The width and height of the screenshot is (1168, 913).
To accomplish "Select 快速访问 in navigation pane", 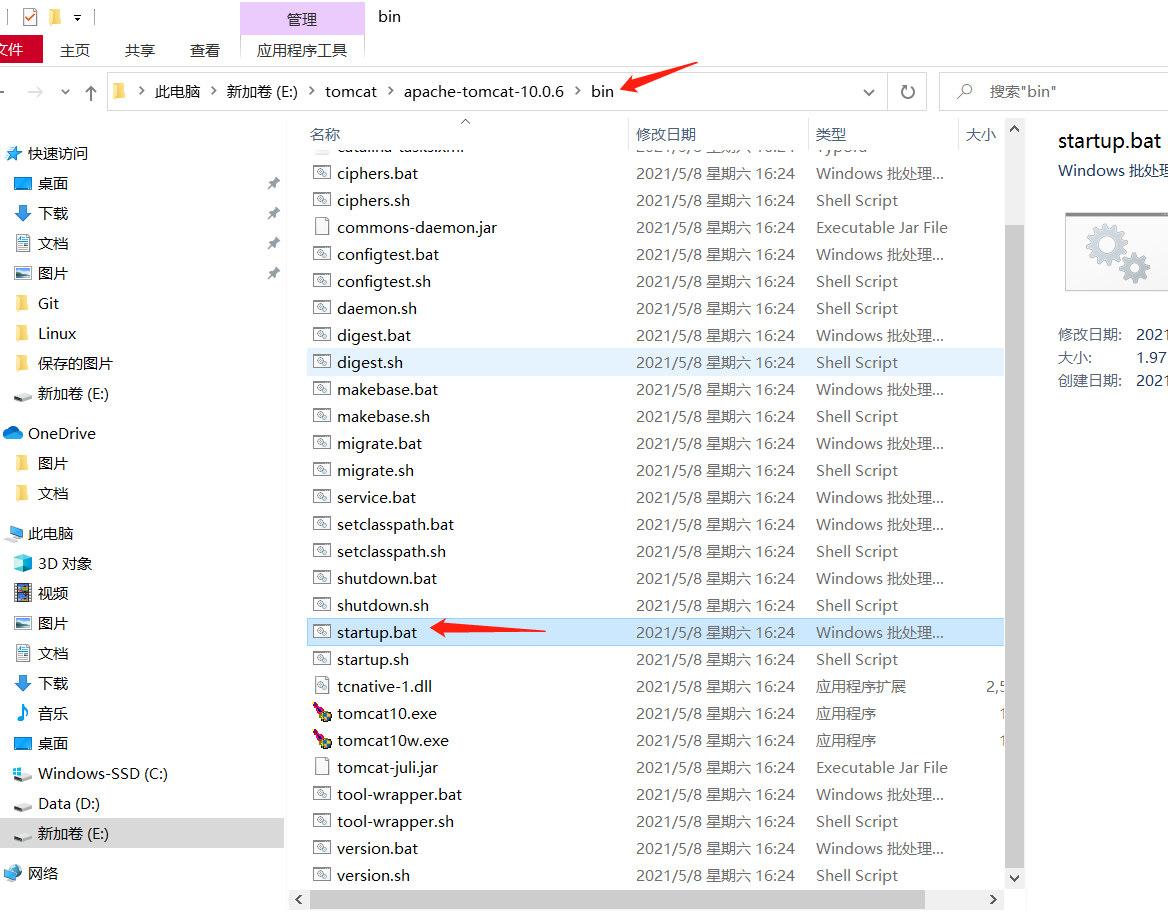I will tap(57, 153).
